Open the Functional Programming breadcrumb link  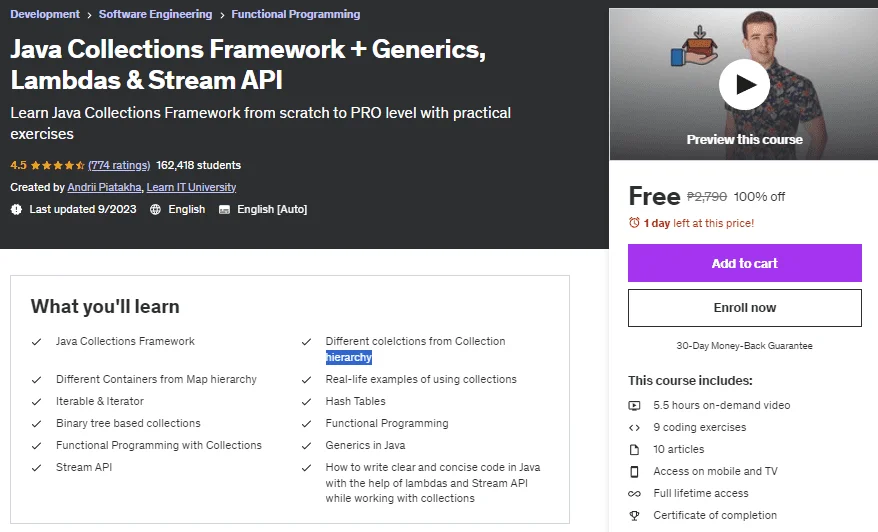click(x=296, y=14)
